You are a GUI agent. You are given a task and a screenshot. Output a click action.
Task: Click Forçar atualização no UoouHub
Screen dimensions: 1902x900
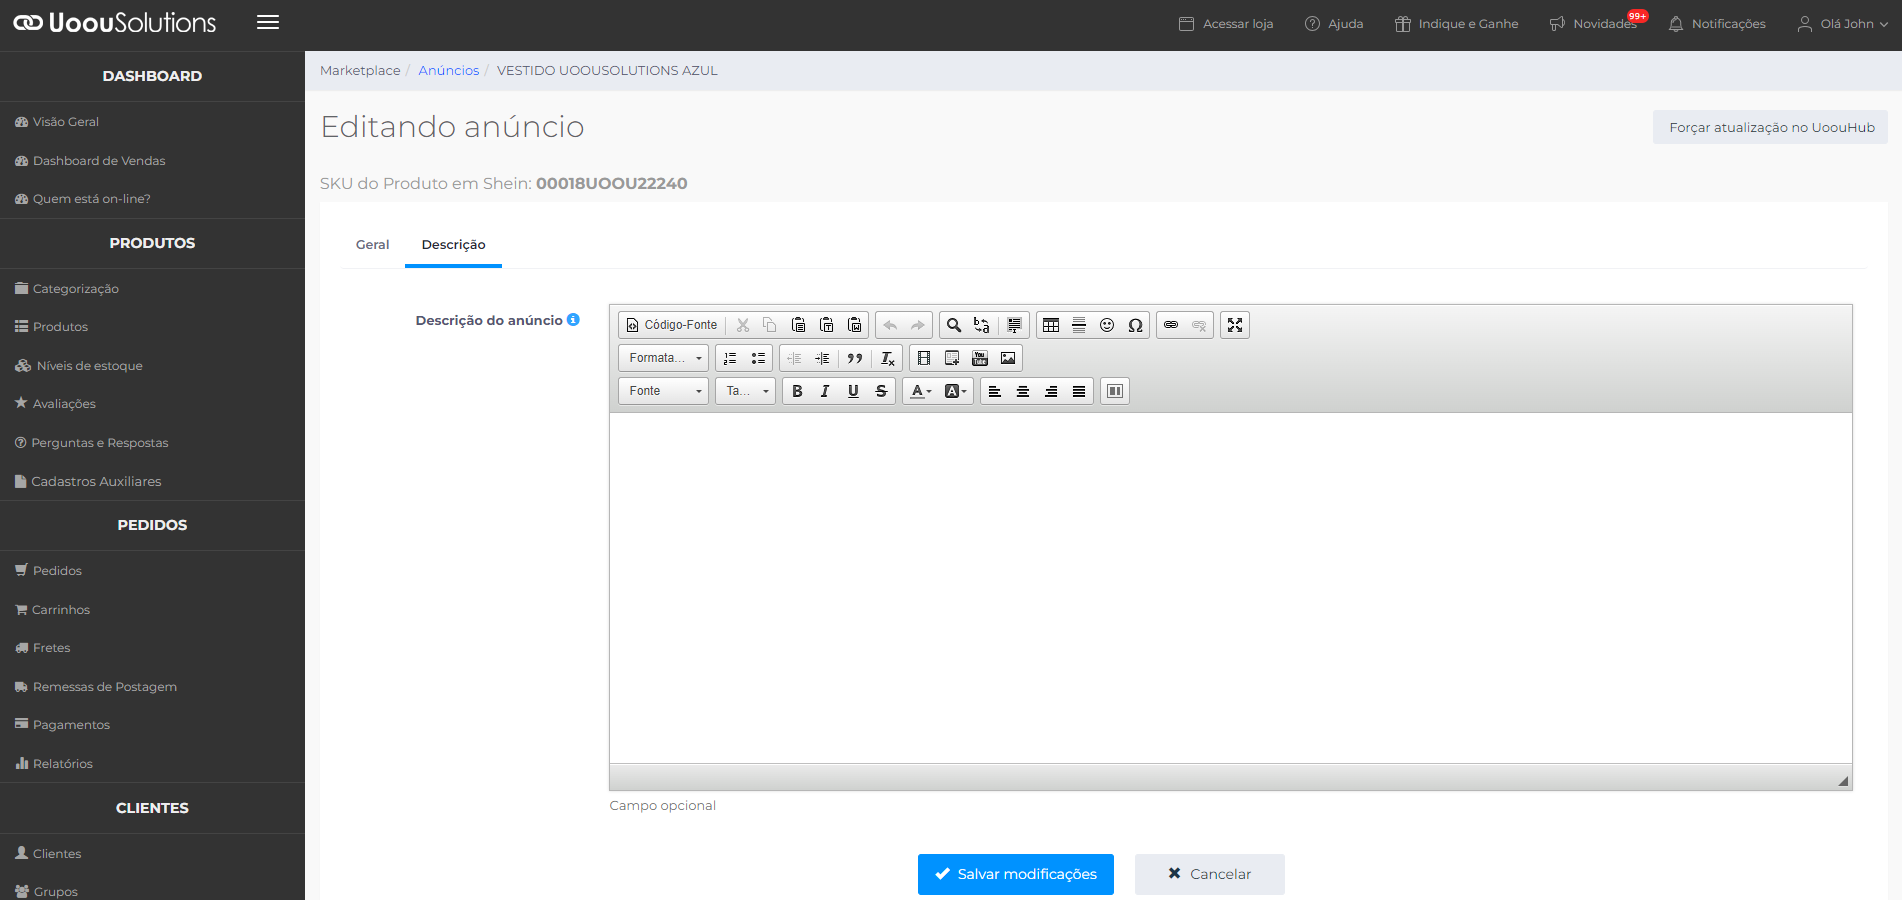pyautogui.click(x=1770, y=127)
